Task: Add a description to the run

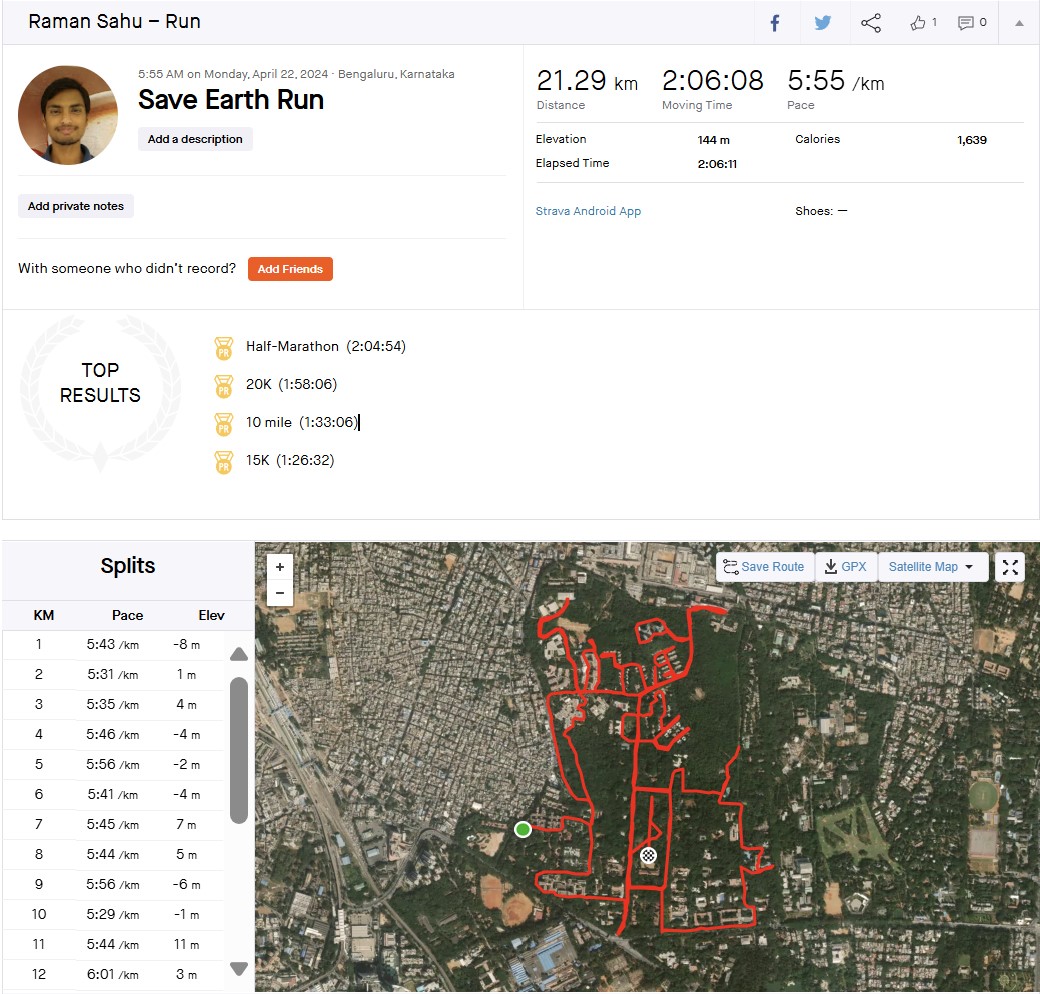Action: click(195, 139)
